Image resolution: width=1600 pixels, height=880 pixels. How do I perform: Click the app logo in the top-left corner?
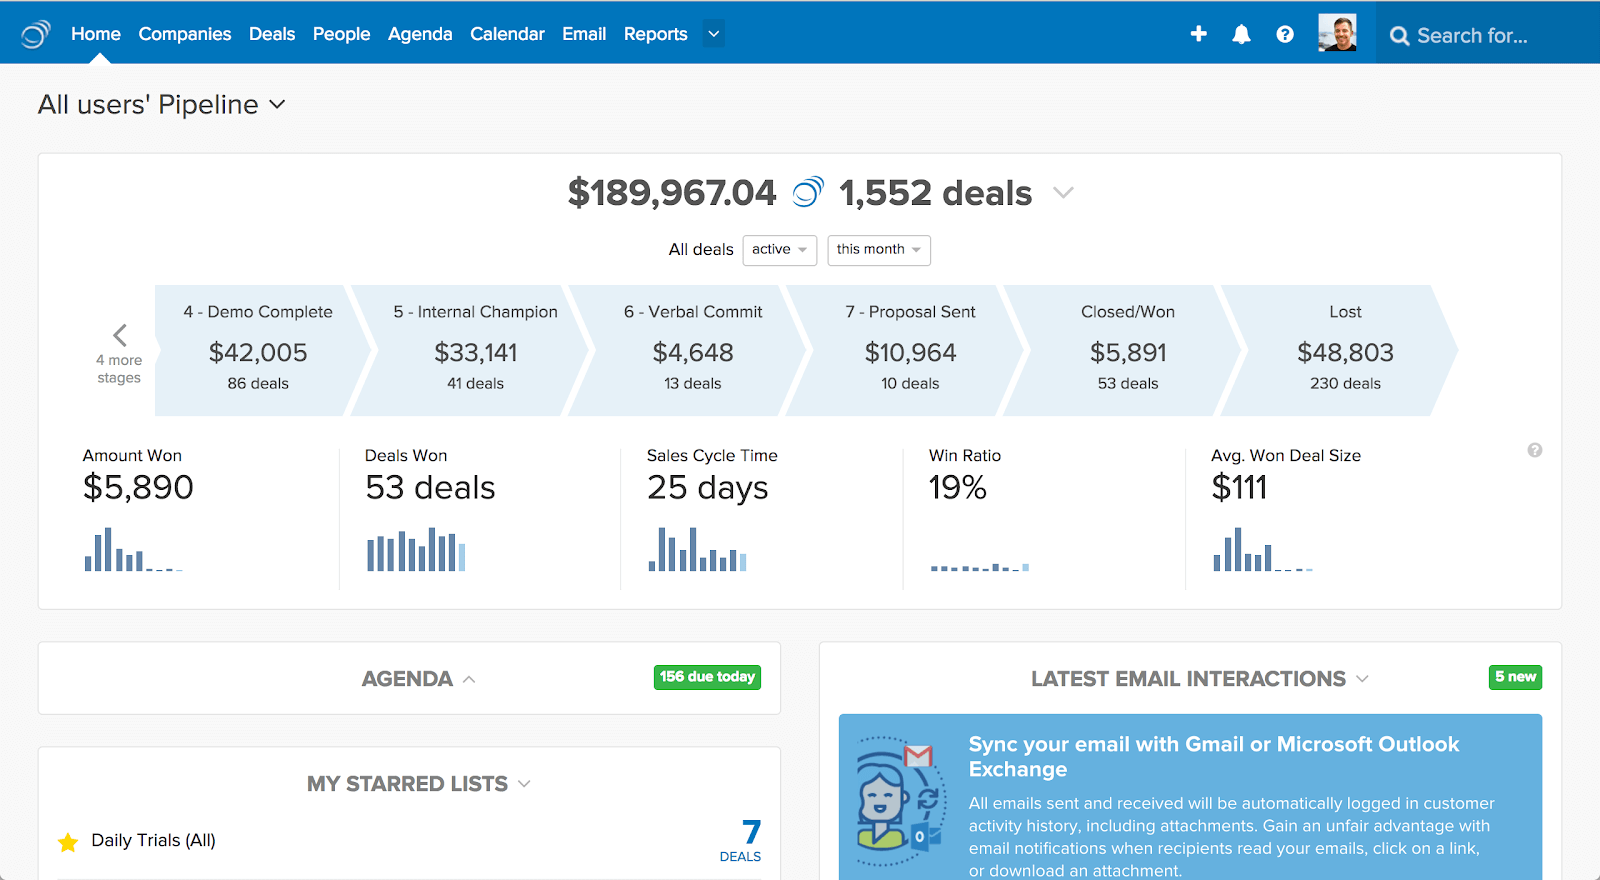pos(36,34)
